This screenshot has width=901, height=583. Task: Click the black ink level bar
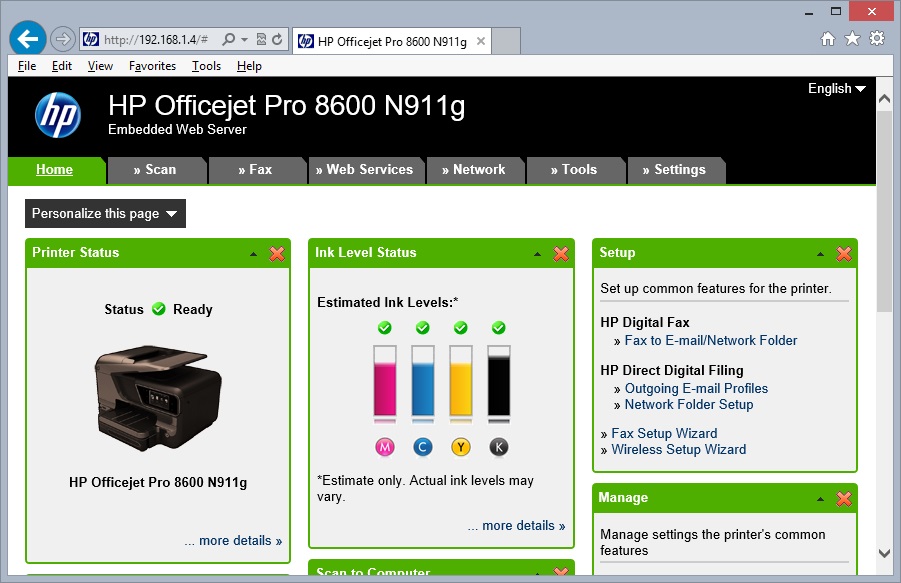click(499, 380)
